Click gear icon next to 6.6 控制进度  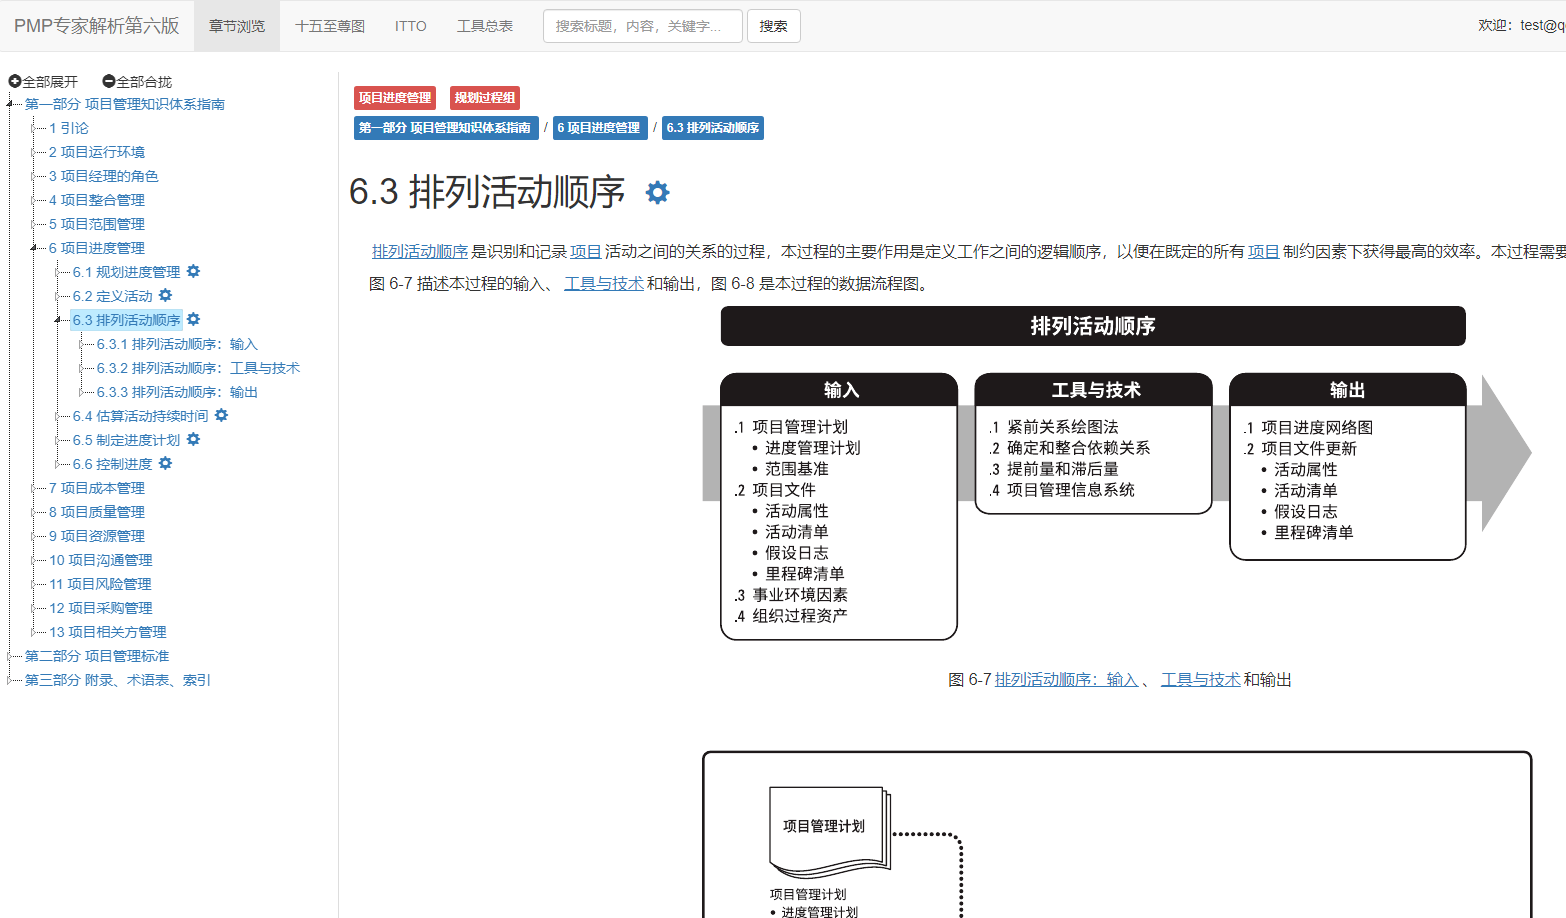pyautogui.click(x=166, y=463)
